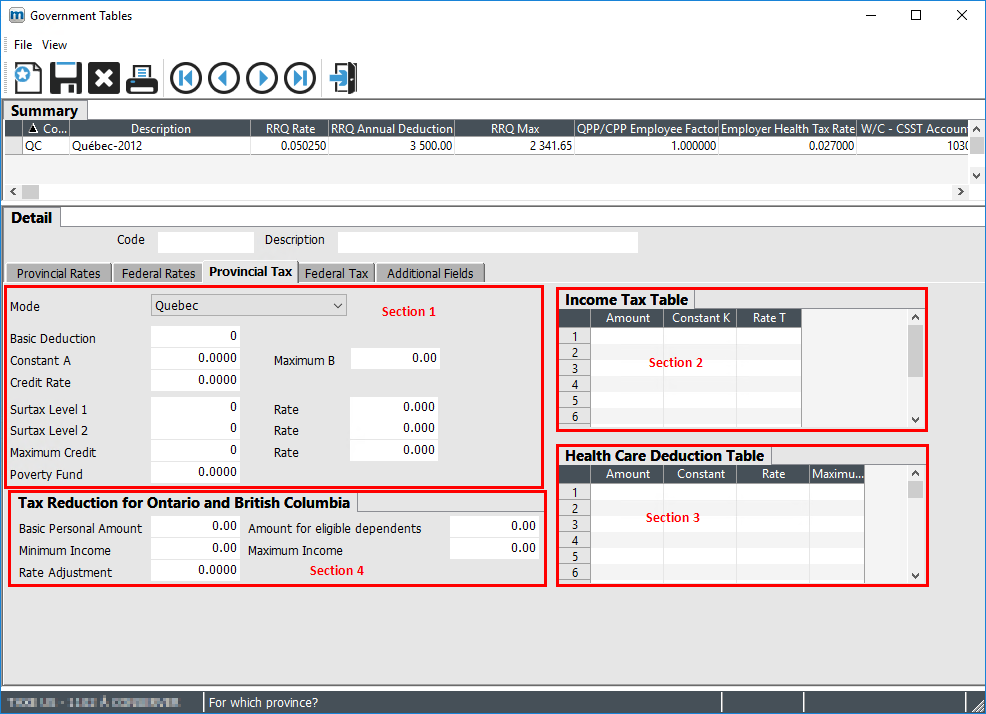Click the Exit door toolbar icon
Viewport: 986px width, 714px height.
pyautogui.click(x=343, y=77)
